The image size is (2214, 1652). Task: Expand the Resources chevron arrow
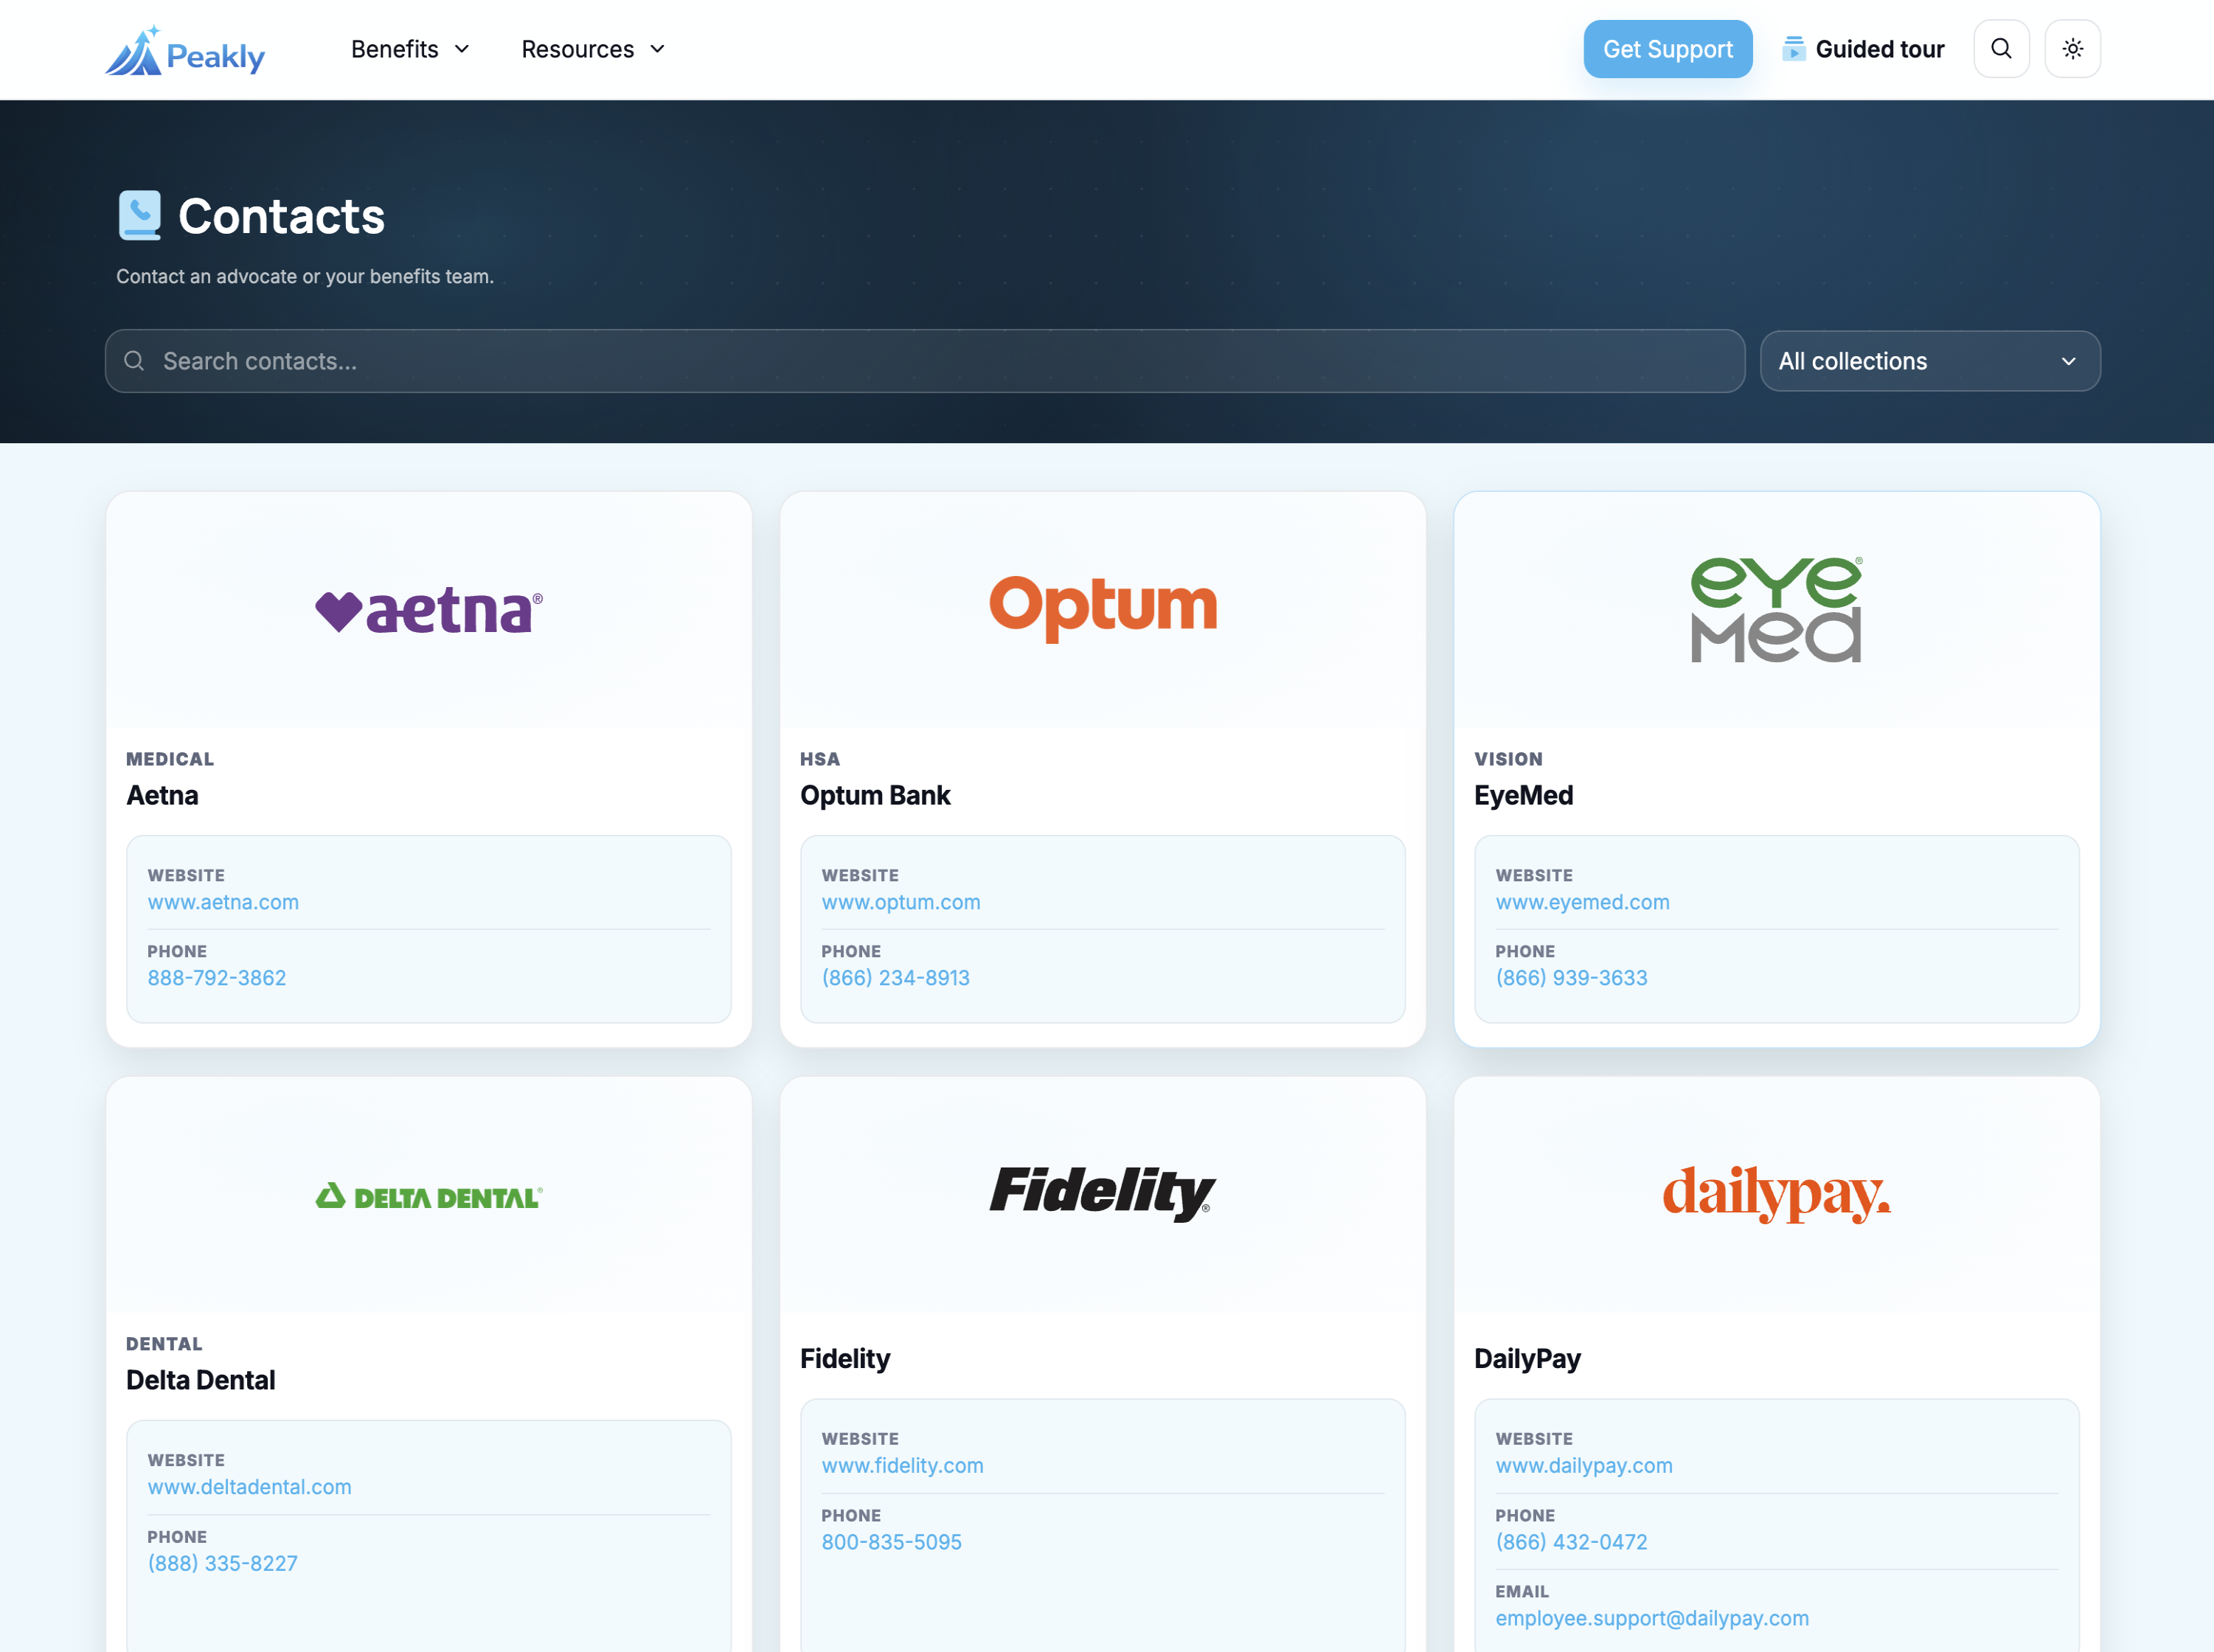[657, 49]
